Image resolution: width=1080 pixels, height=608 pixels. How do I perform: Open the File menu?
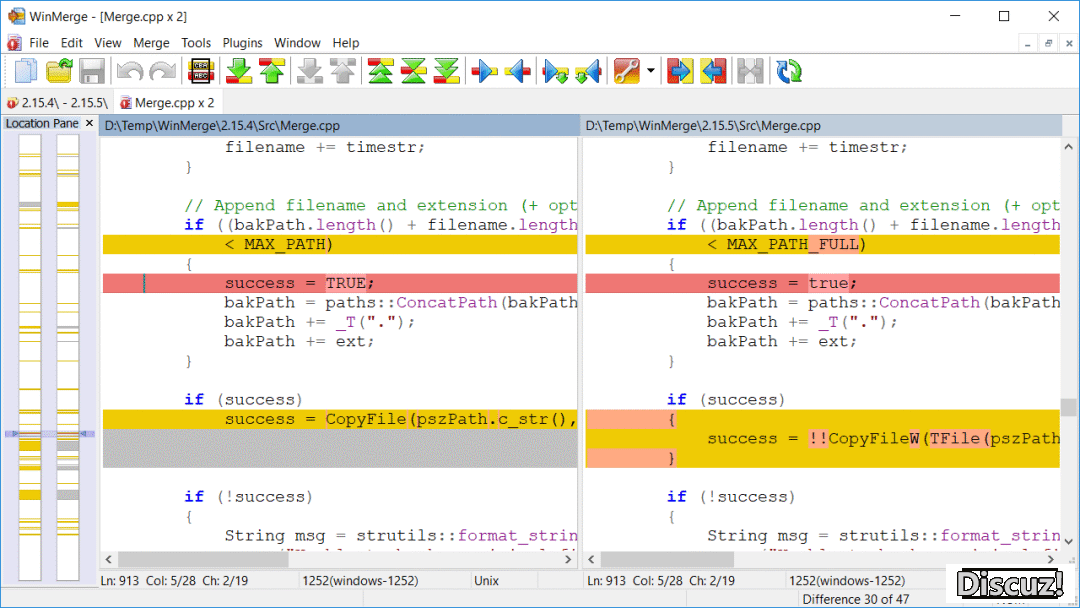point(39,43)
